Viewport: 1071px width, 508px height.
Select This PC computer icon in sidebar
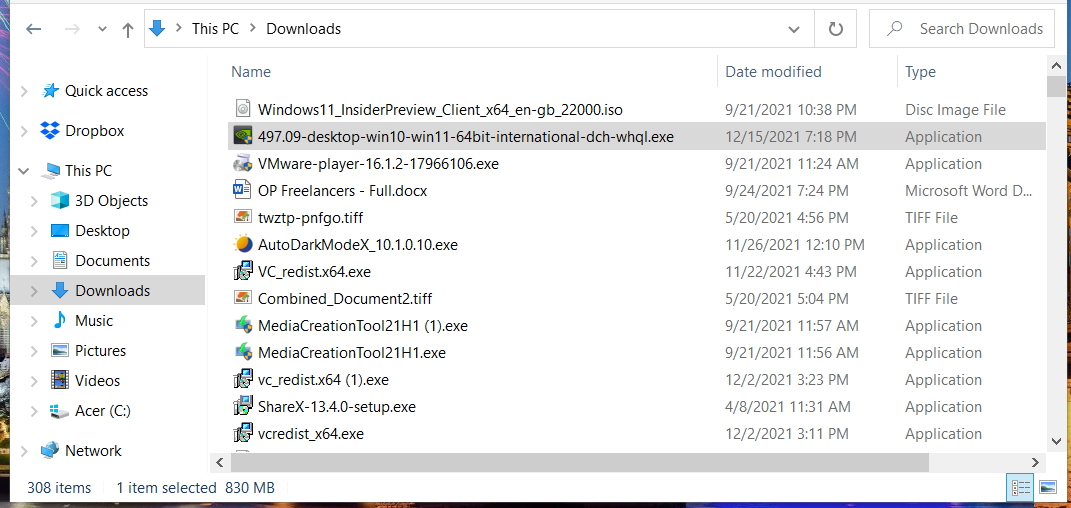[x=50, y=171]
